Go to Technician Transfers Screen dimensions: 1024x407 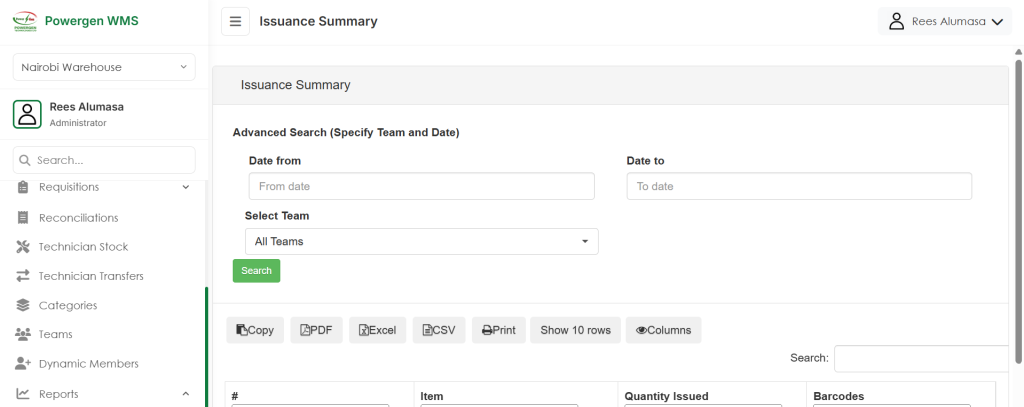[90, 276]
